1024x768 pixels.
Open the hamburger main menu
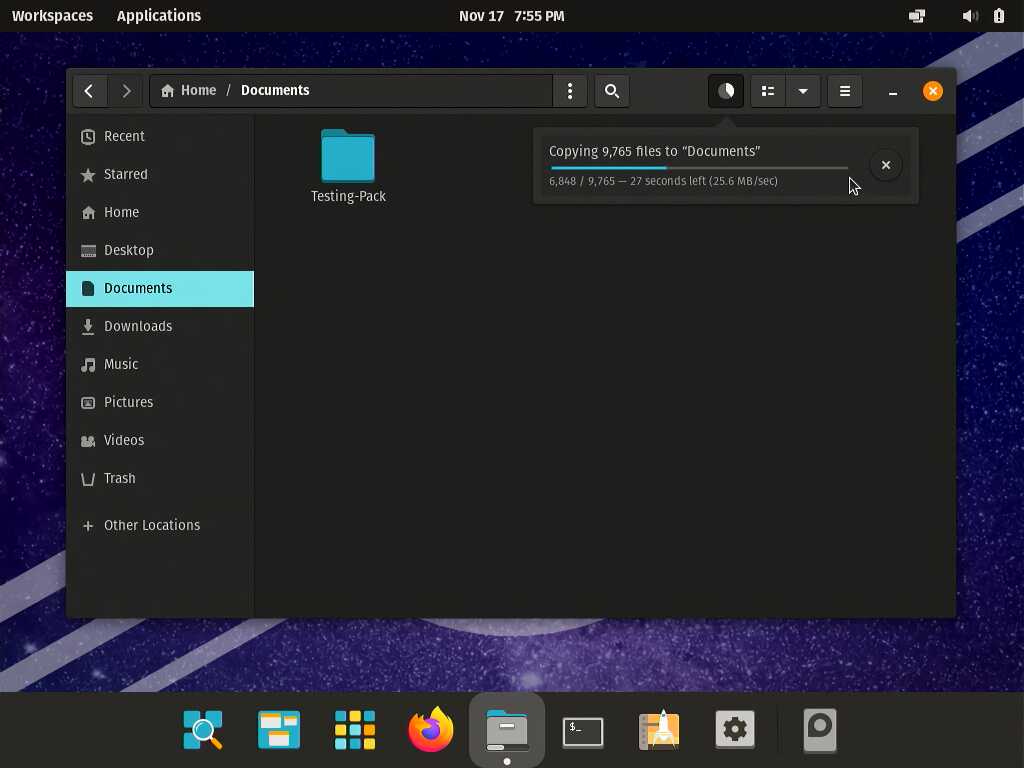[x=845, y=91]
